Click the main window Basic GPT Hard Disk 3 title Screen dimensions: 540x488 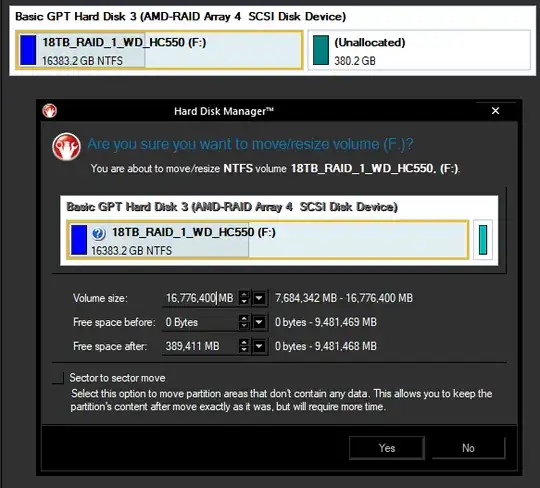click(x=180, y=17)
